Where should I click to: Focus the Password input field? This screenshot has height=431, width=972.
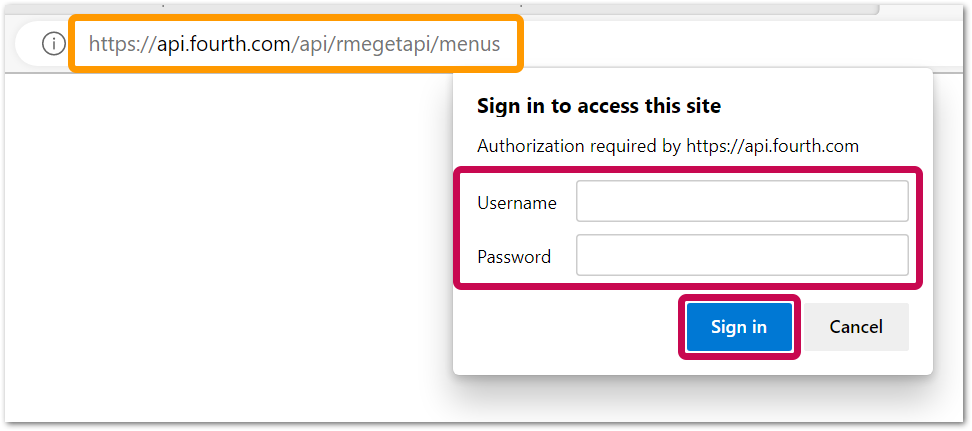coord(742,255)
